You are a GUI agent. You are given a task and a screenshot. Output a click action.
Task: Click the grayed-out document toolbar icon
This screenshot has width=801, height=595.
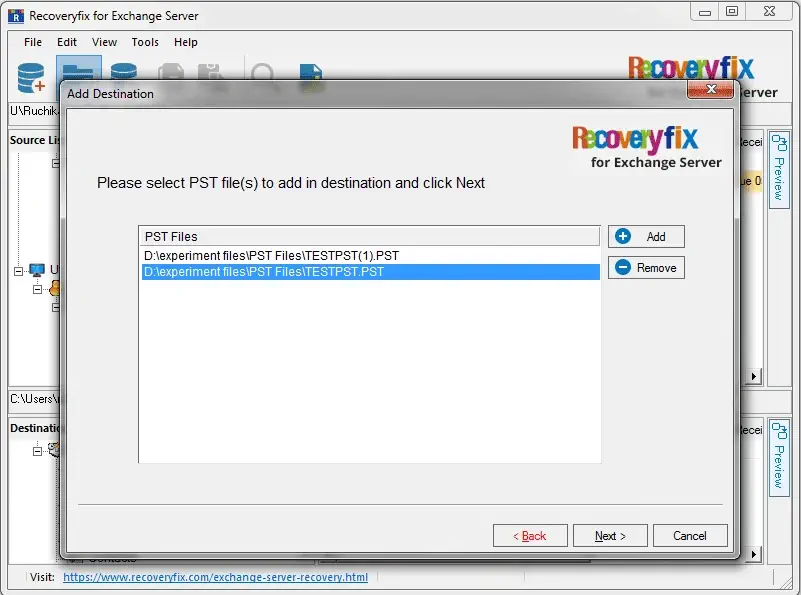click(171, 72)
